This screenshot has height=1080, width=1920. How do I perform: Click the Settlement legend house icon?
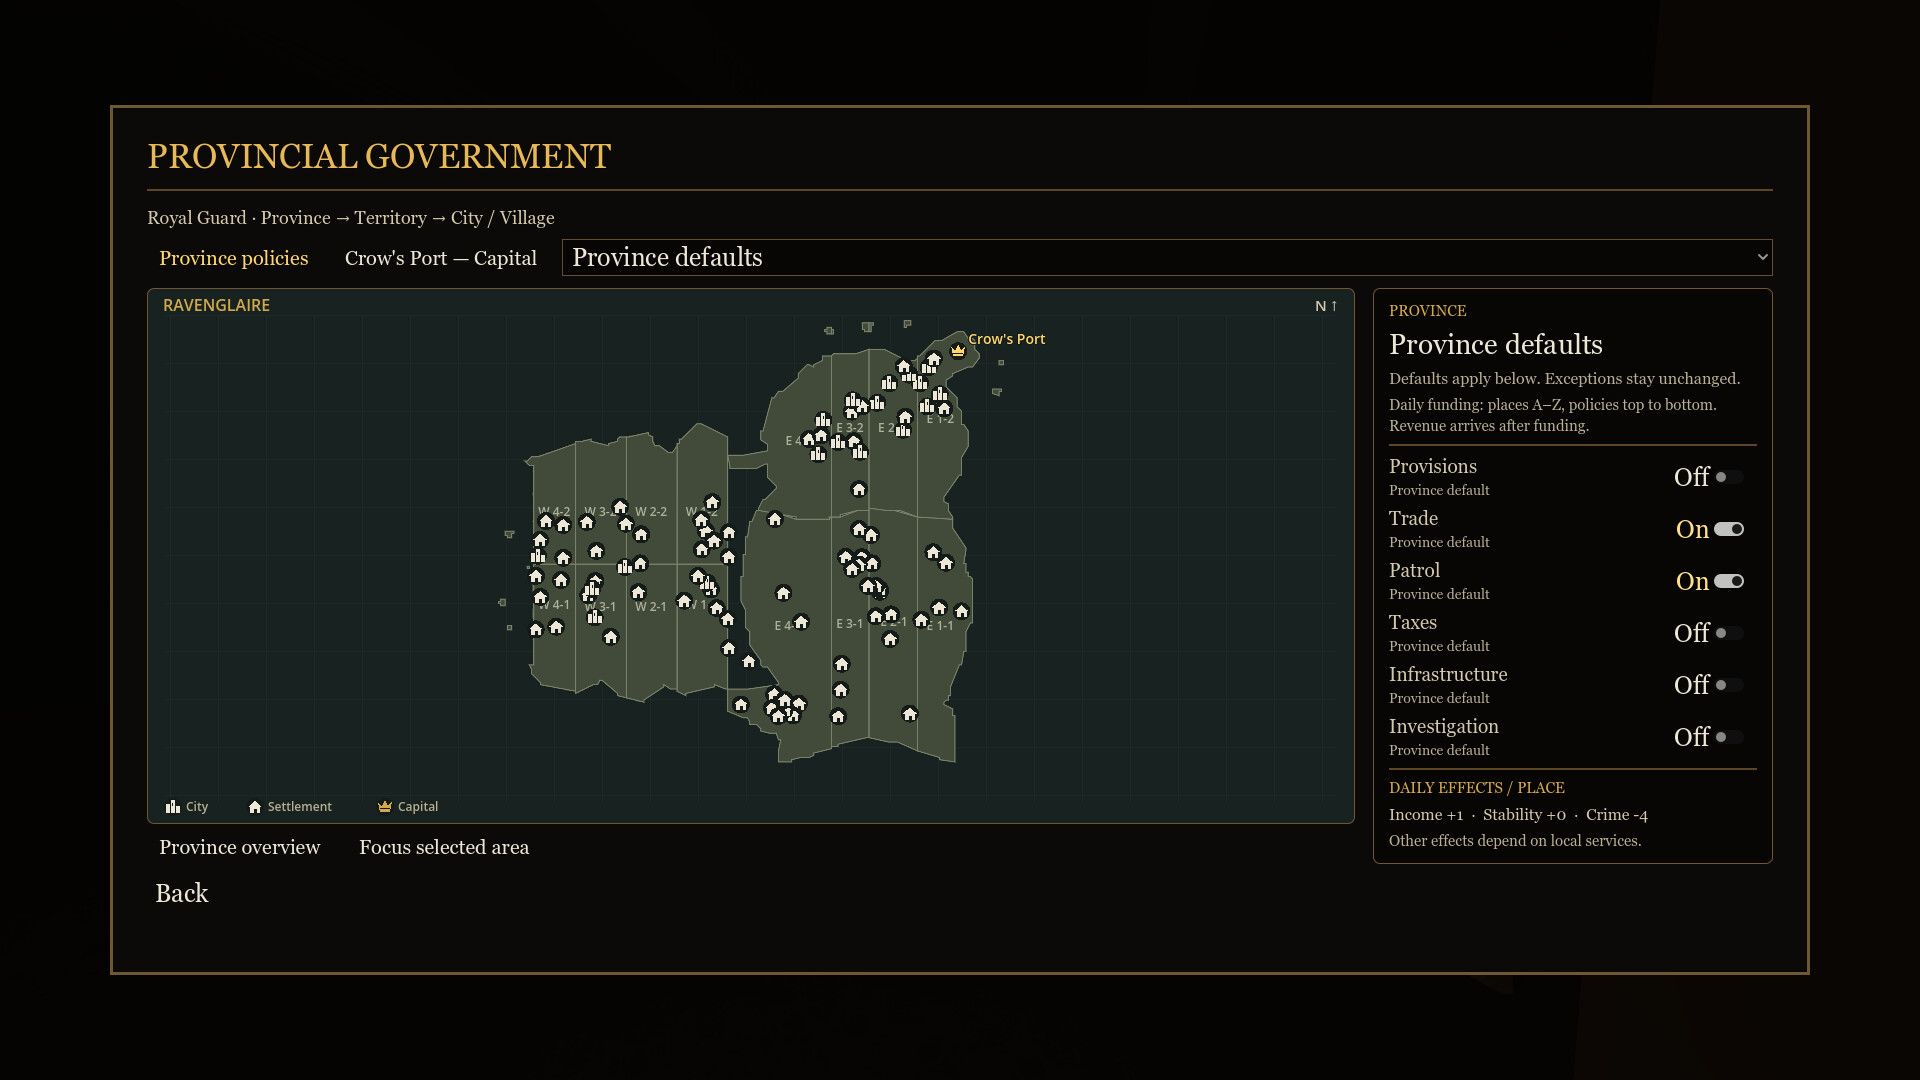[255, 807]
